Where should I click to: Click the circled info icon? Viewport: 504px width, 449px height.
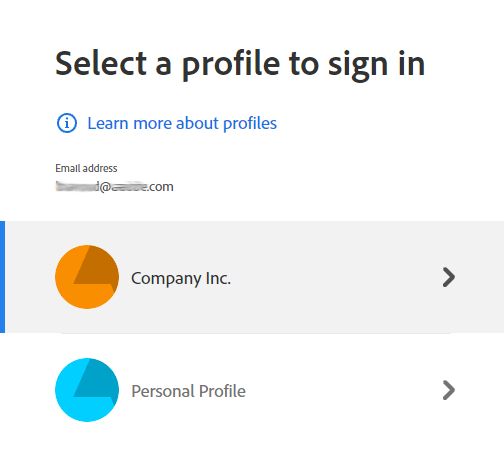tap(67, 123)
